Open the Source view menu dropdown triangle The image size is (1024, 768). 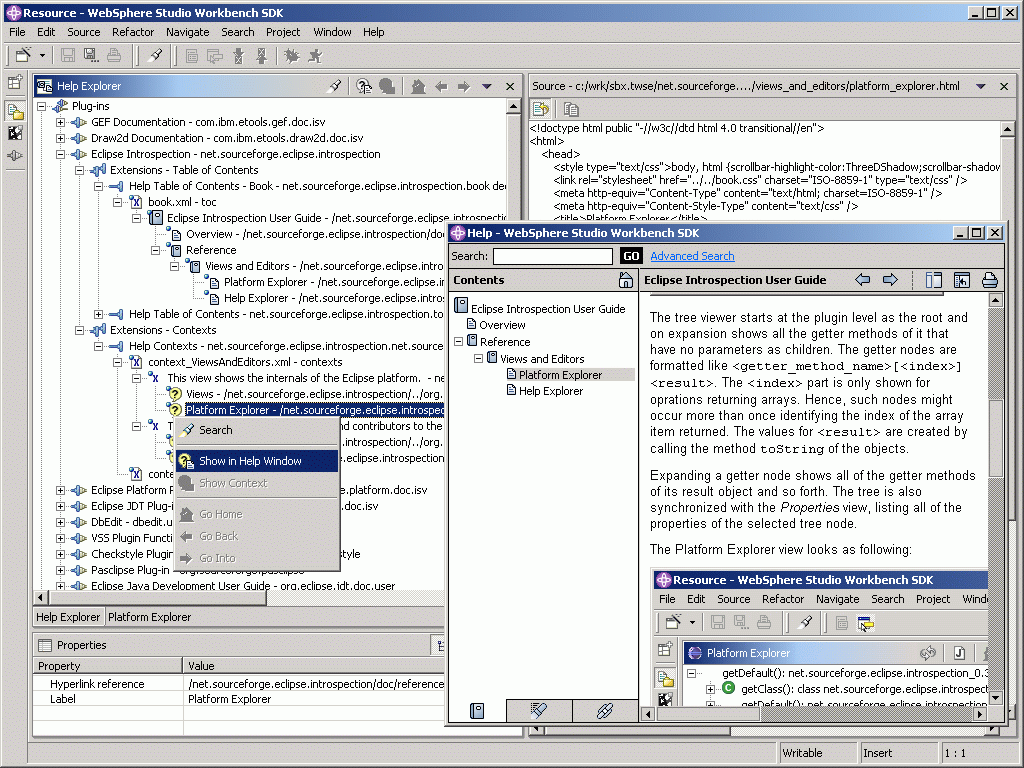pos(980,86)
